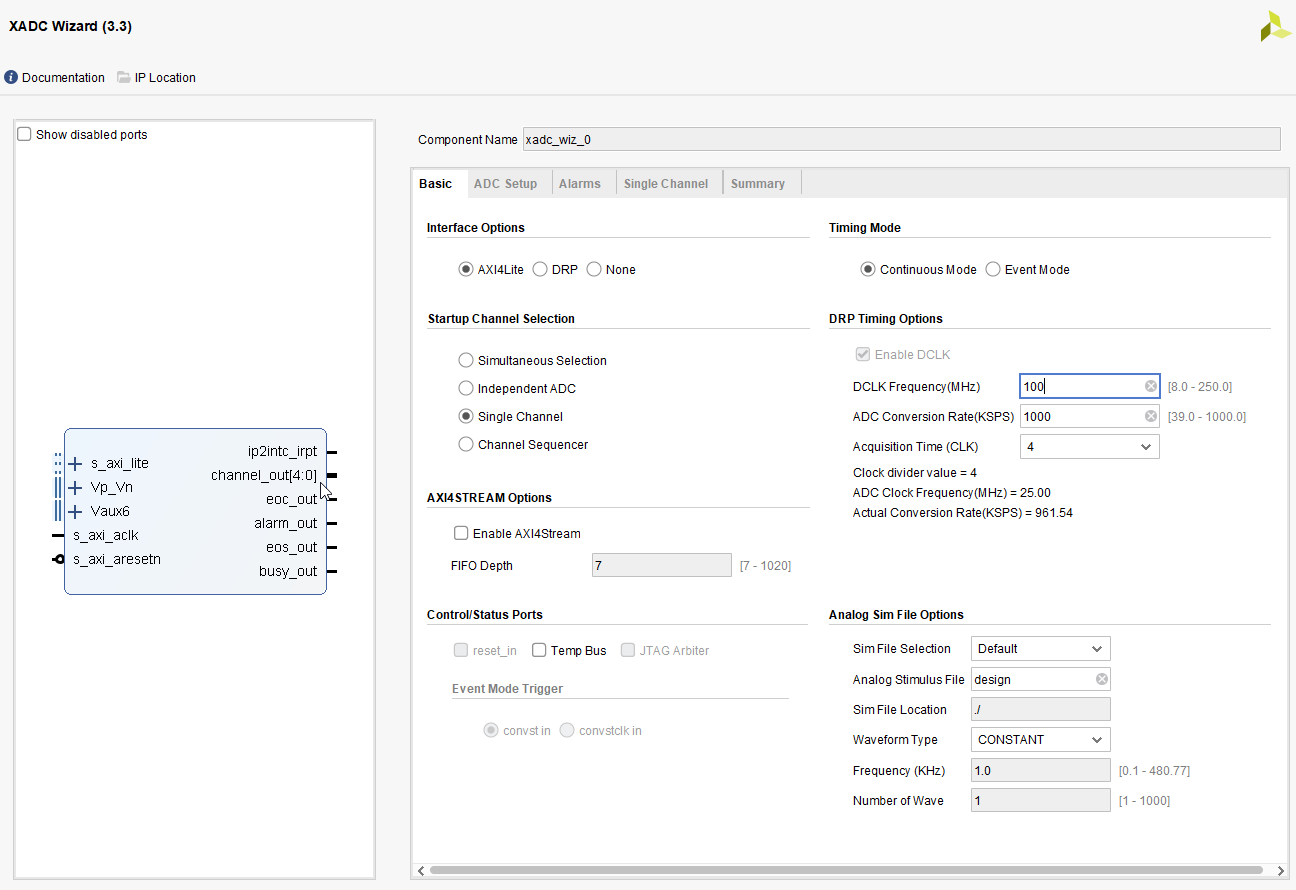The height and width of the screenshot is (890, 1296).
Task: Click eos_out port label
Action: (292, 547)
